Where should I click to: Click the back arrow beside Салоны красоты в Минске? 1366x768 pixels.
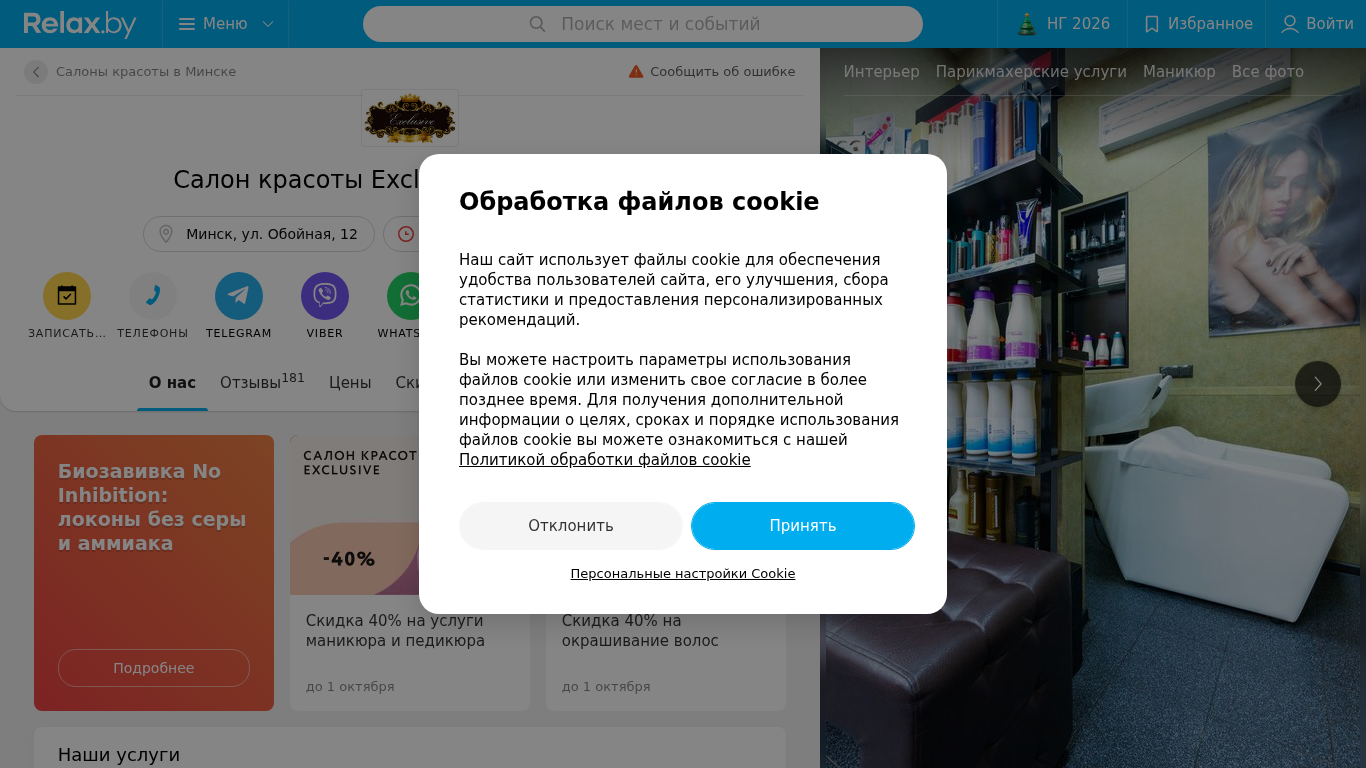pyautogui.click(x=36, y=72)
